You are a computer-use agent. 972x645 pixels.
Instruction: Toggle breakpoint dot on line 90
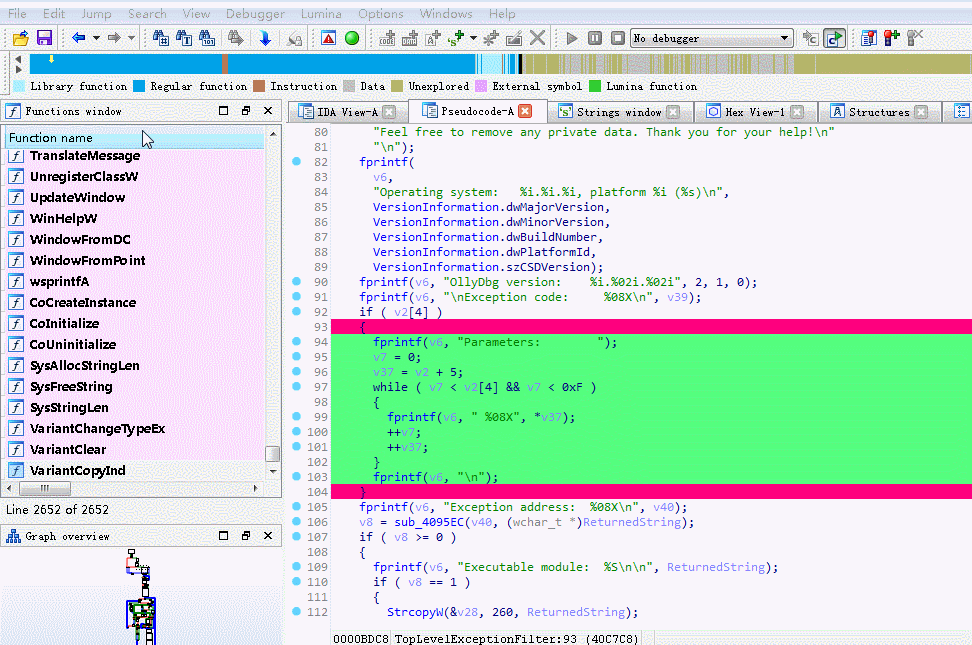click(x=296, y=282)
